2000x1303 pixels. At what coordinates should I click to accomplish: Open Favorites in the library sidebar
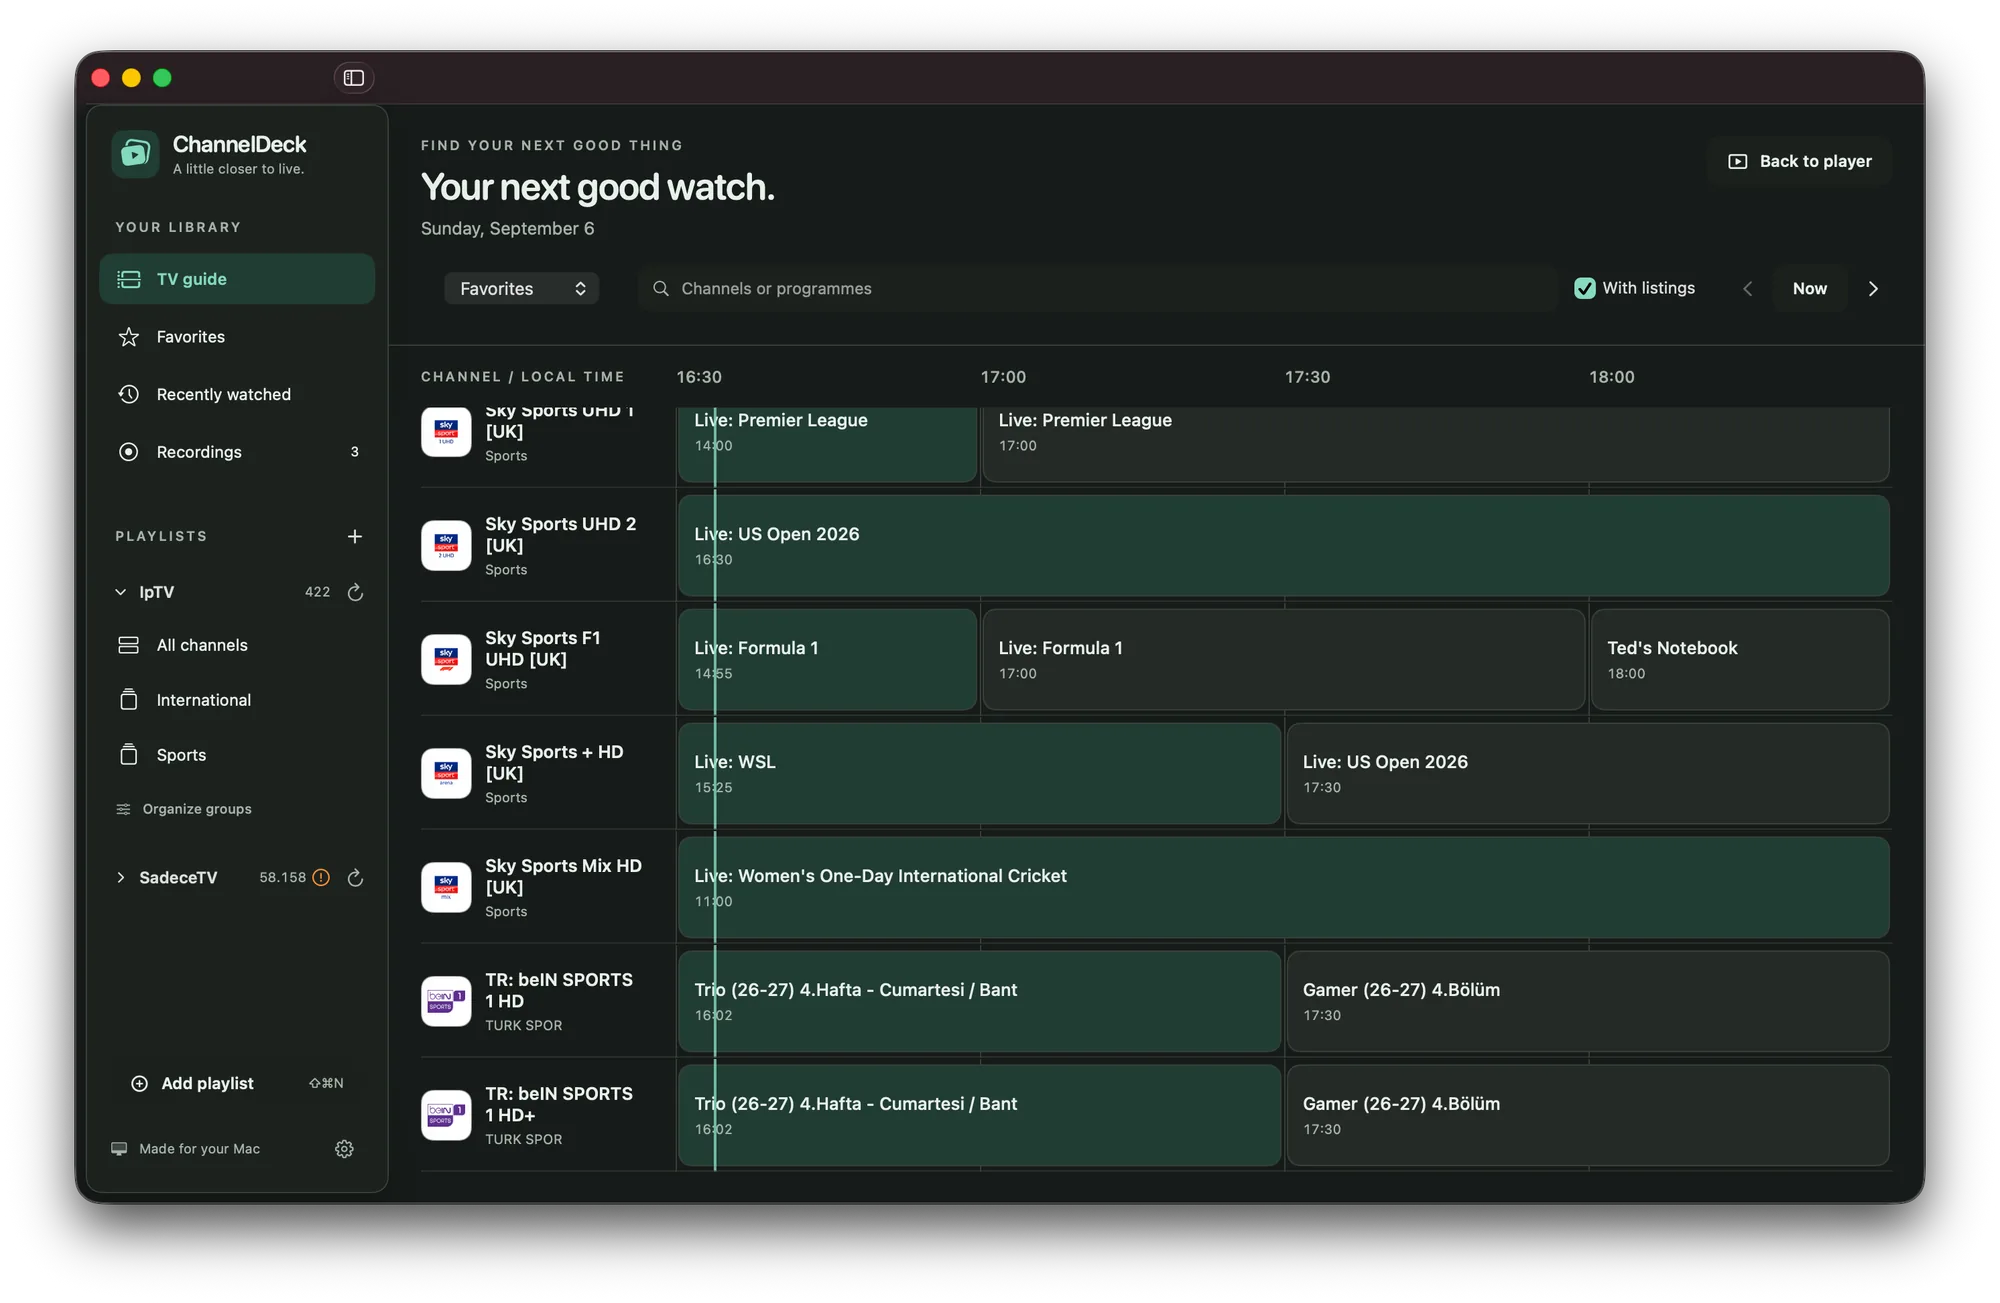click(x=237, y=337)
